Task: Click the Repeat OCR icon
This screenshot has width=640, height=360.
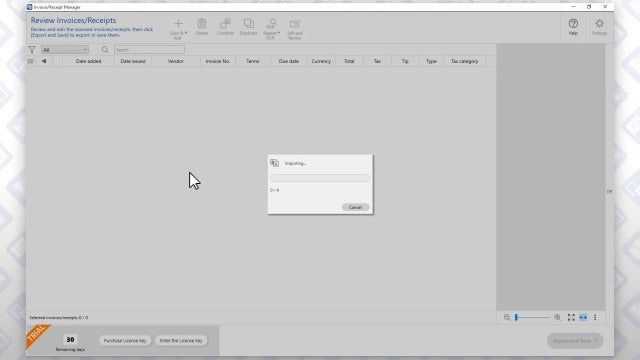Action: [x=271, y=24]
